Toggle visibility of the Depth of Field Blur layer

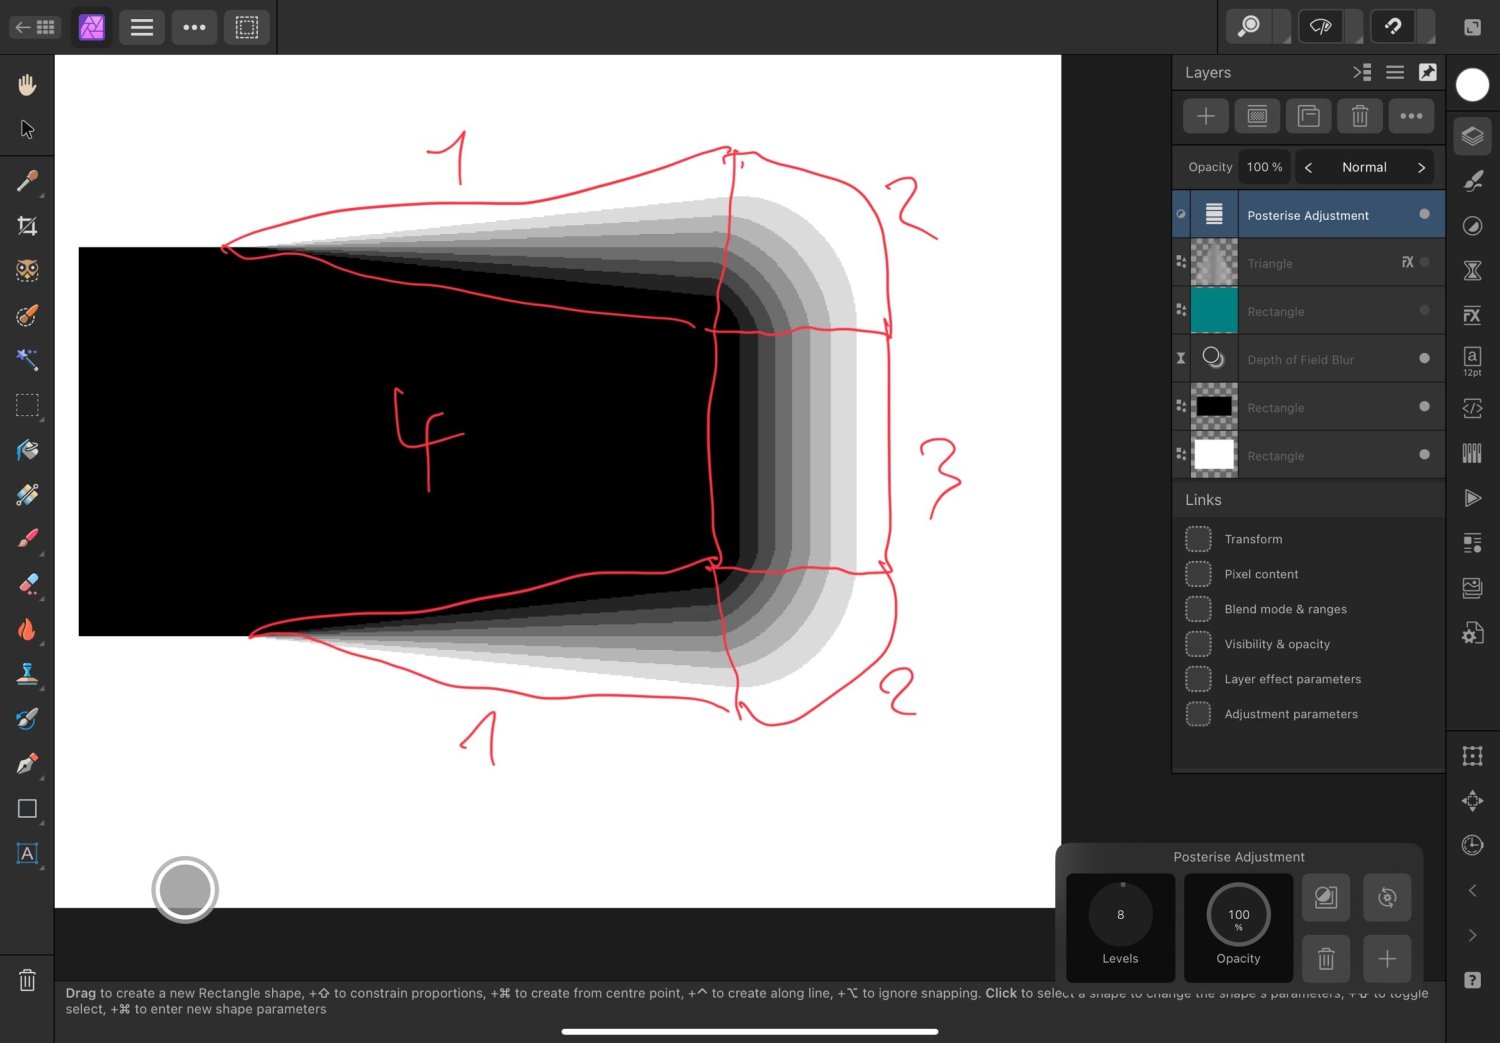[x=1424, y=358]
